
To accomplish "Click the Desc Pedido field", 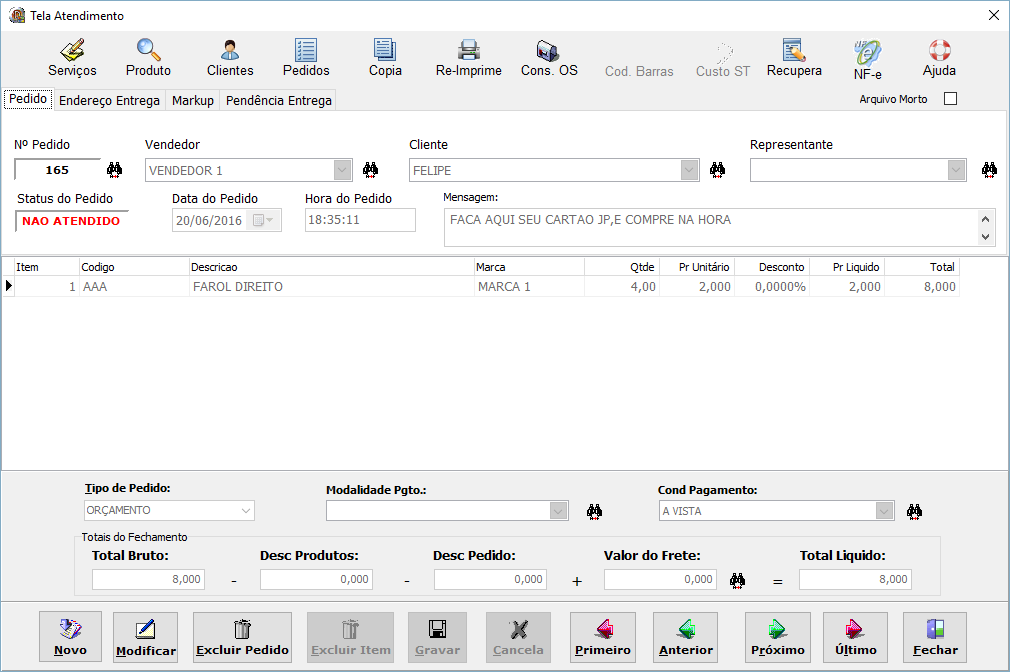I will tap(490, 579).
